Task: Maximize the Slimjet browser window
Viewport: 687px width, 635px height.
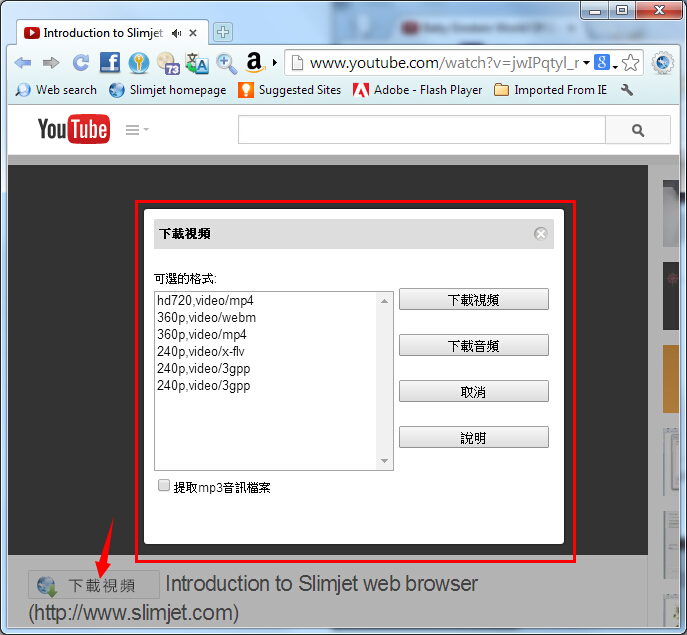Action: coord(622,11)
